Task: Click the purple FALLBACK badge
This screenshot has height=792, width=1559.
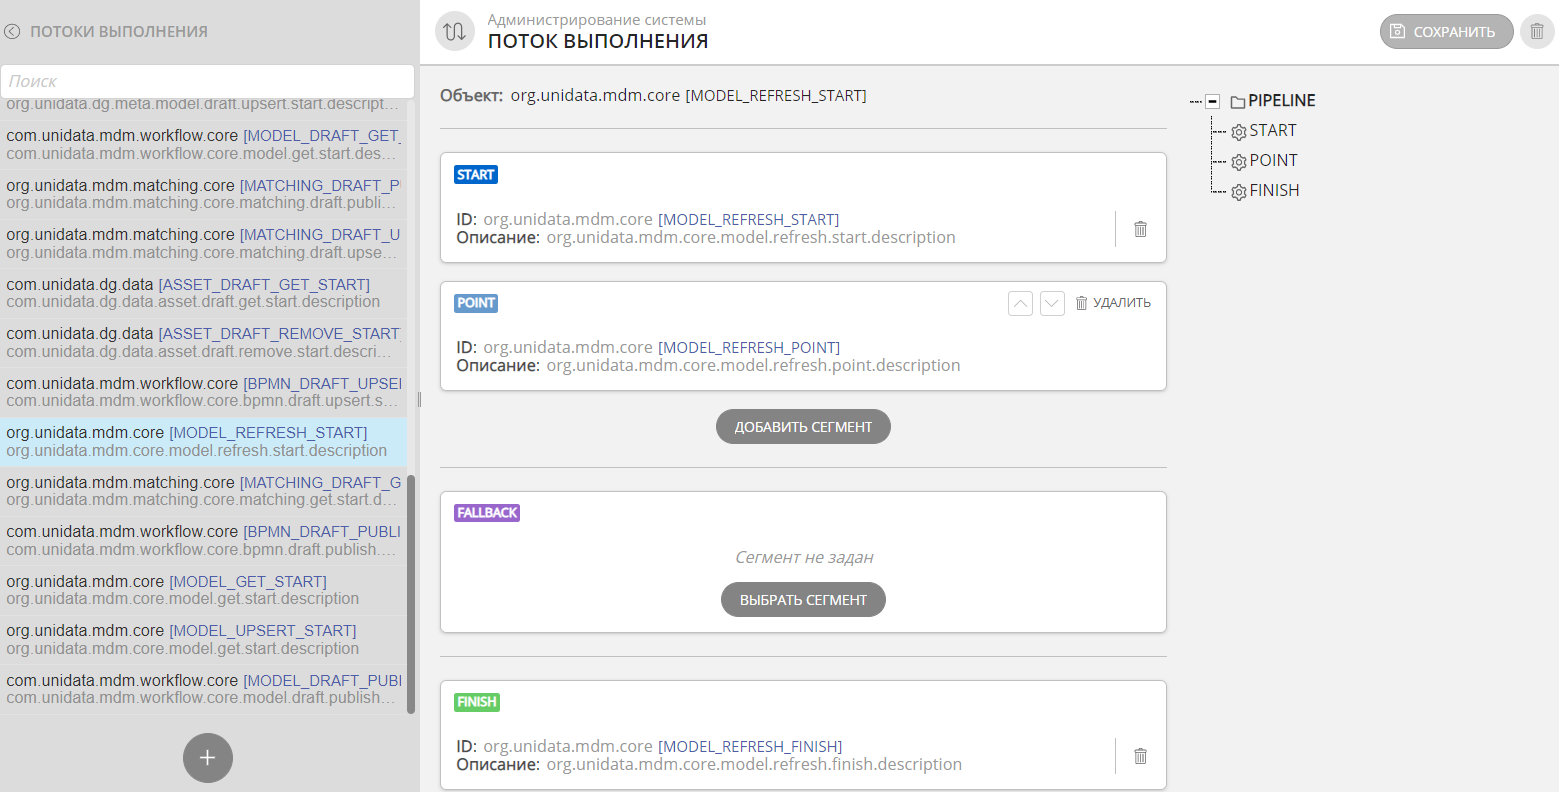Action: (487, 513)
